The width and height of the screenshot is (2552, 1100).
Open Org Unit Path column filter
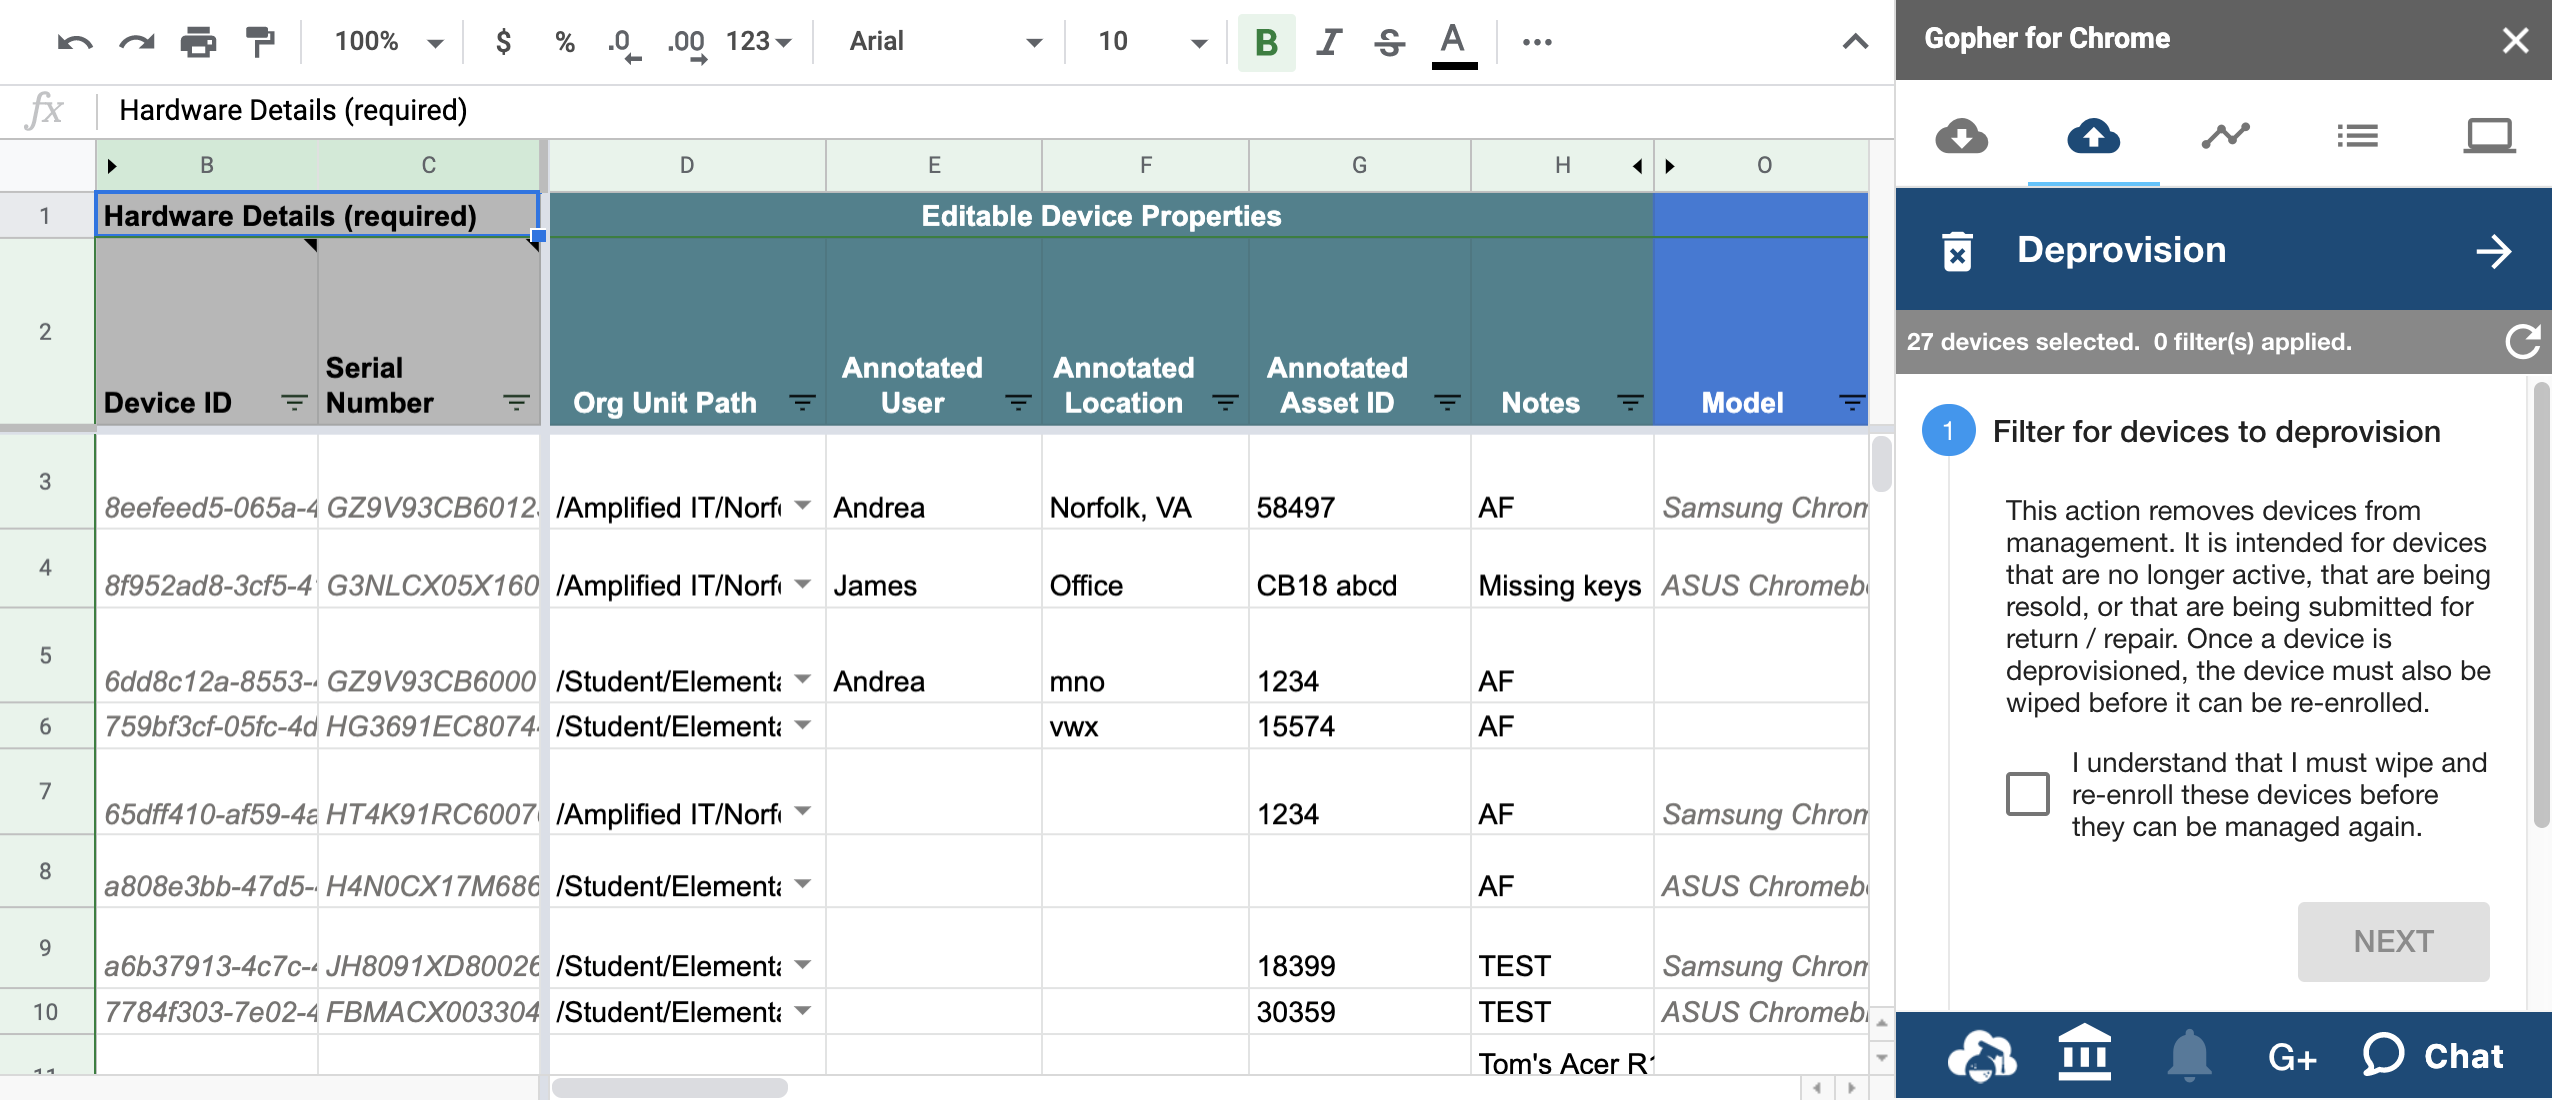[801, 403]
